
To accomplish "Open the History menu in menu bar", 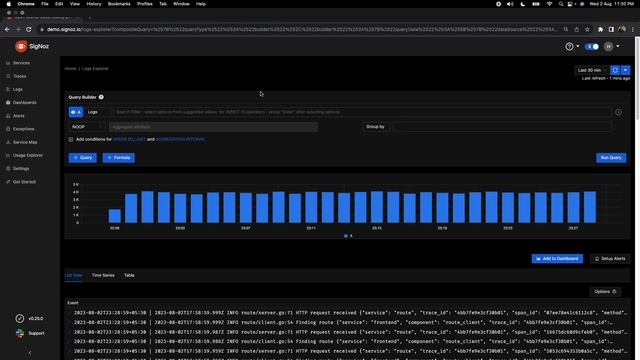I will click(93, 4).
